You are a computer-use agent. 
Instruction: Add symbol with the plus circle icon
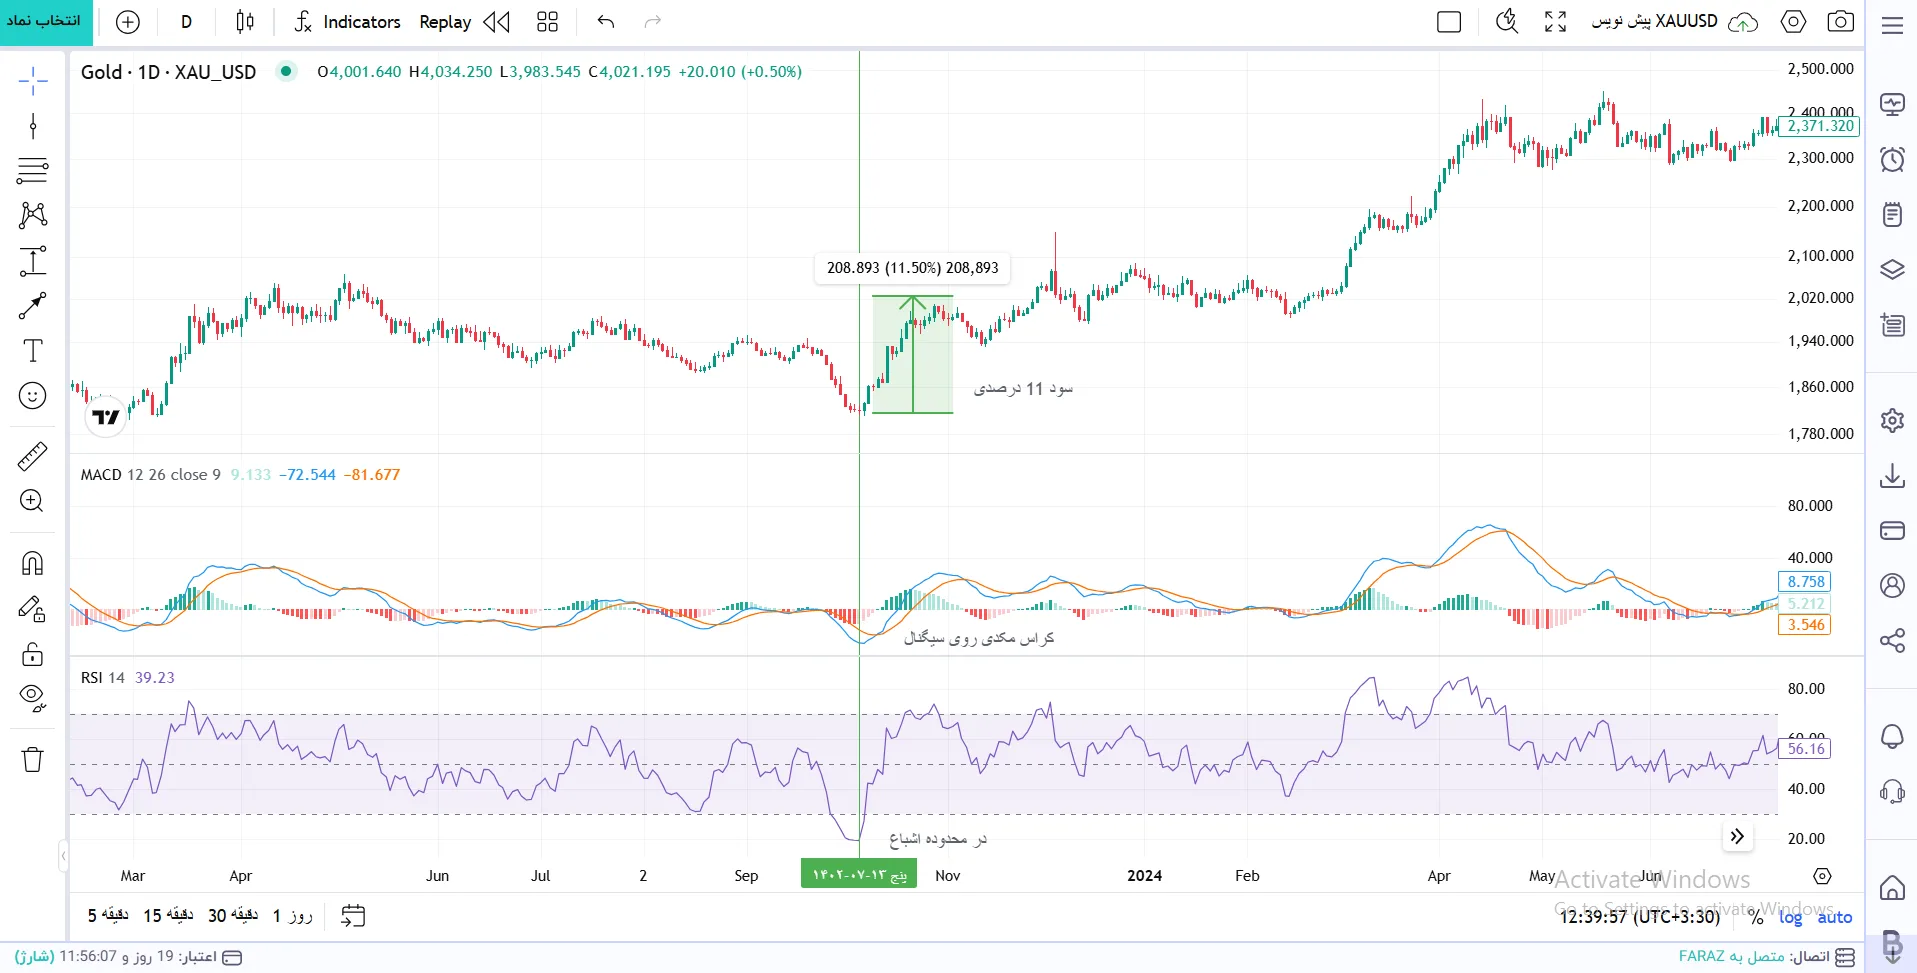128,22
